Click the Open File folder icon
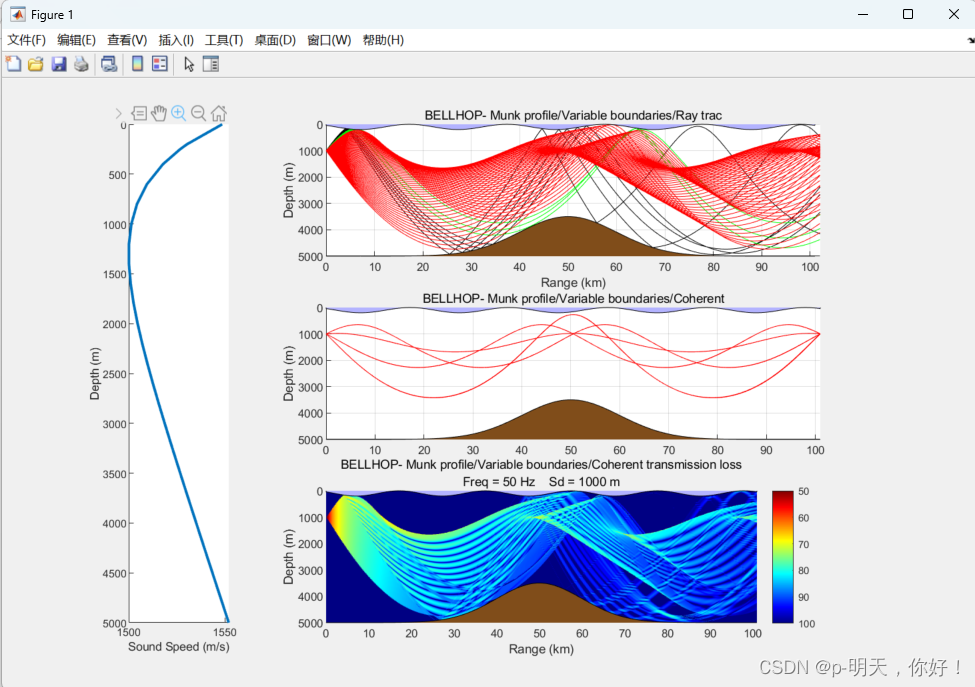 pos(35,64)
